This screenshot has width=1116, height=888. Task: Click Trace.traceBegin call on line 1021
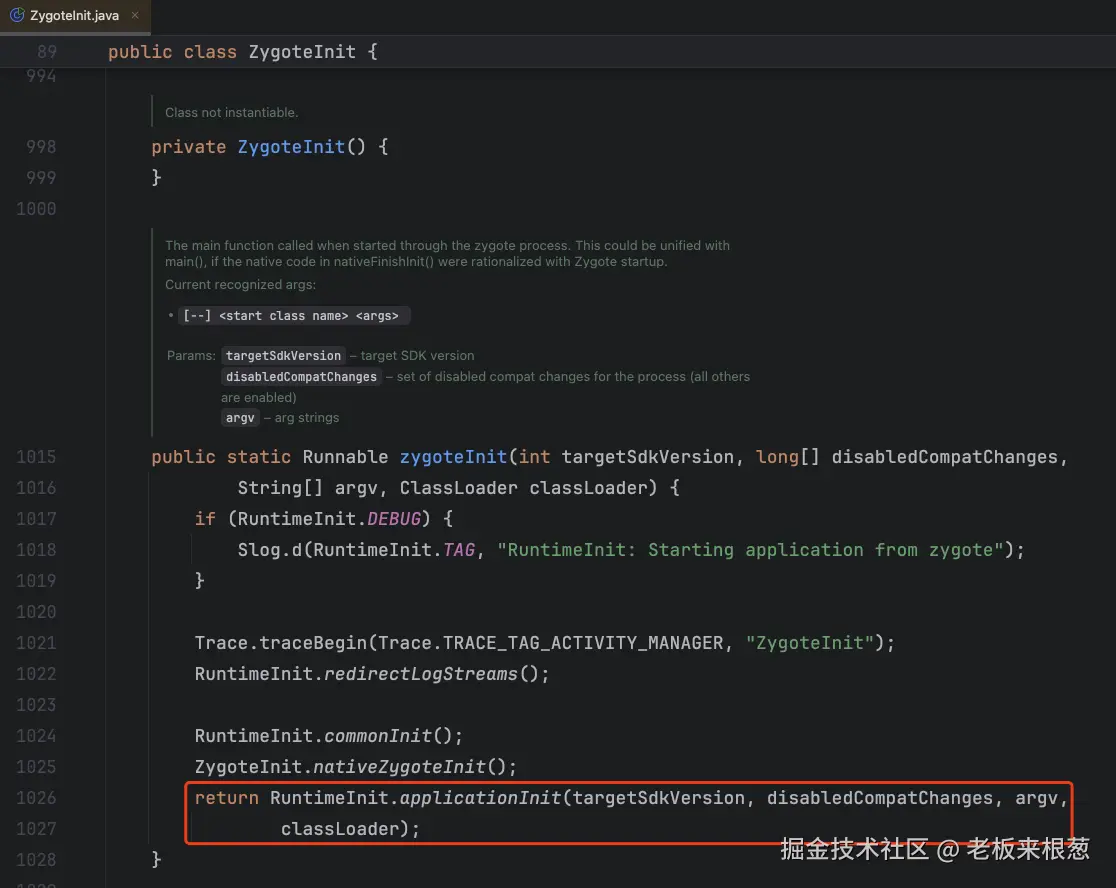click(x=280, y=643)
